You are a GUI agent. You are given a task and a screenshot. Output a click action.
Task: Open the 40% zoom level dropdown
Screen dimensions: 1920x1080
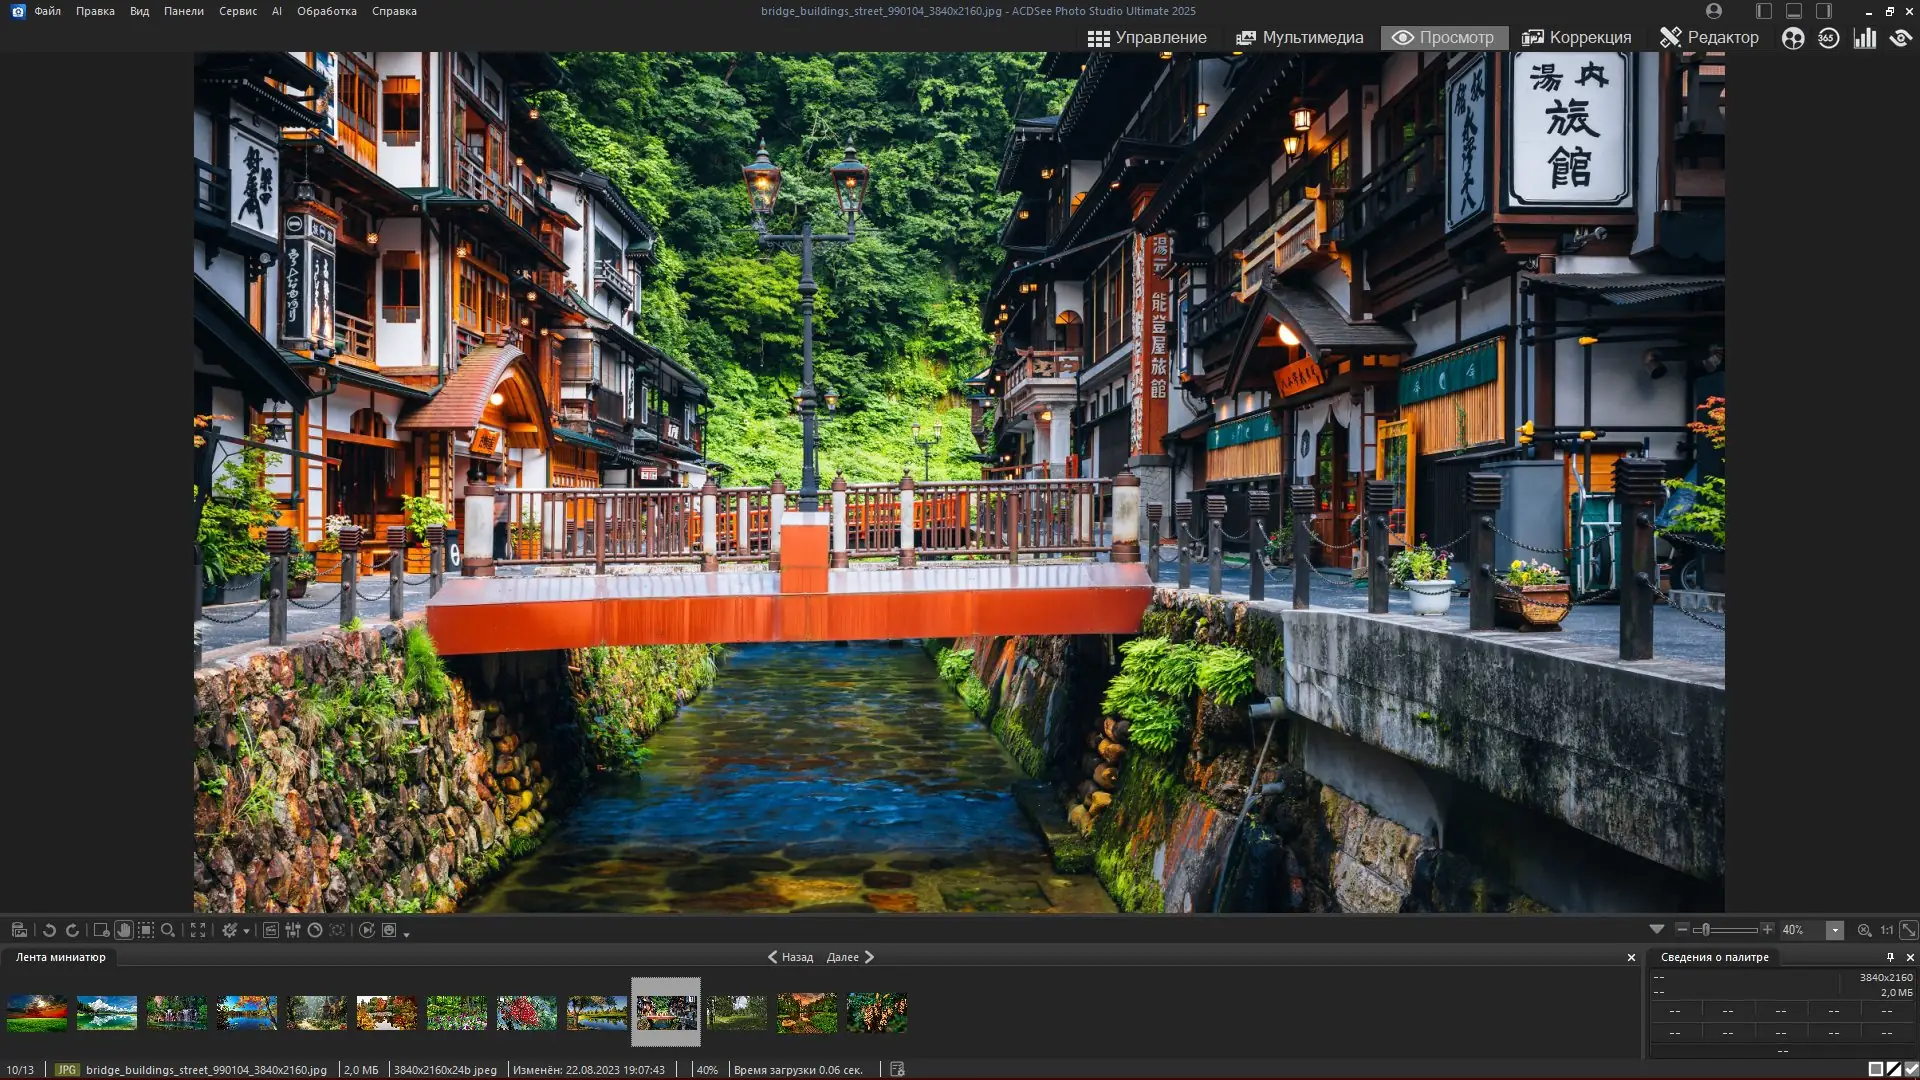pyautogui.click(x=1834, y=930)
